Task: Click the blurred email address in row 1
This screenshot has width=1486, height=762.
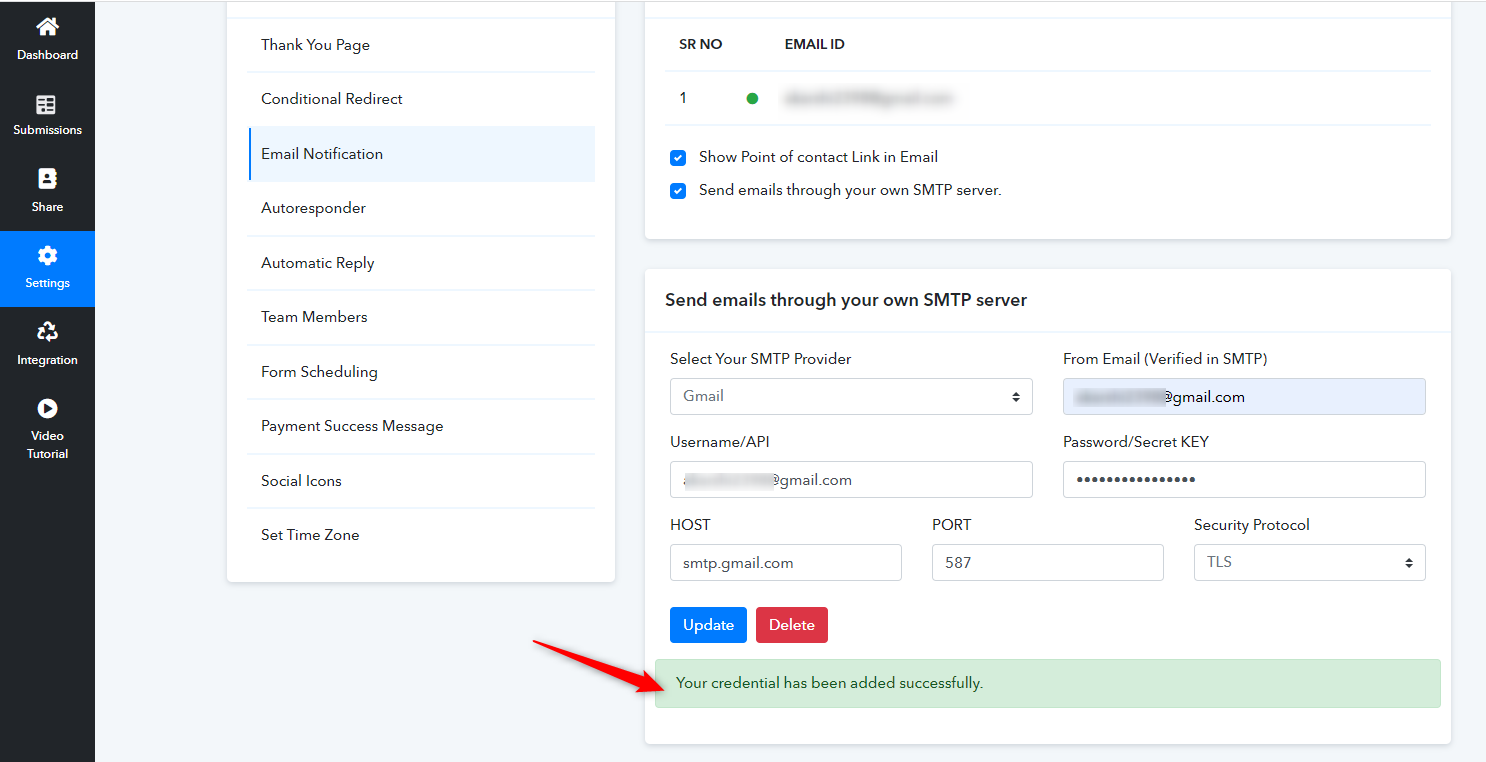Action: coord(868,98)
